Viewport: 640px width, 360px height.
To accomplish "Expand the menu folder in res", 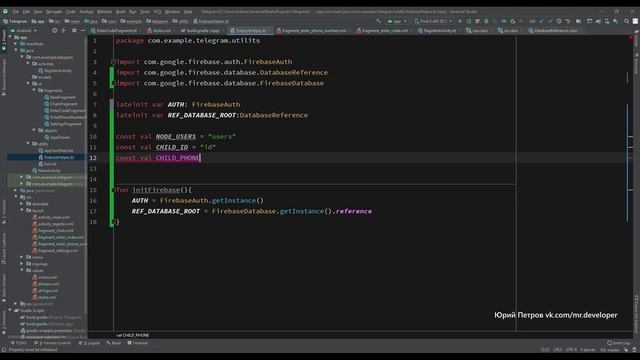I will pyautogui.click(x=22, y=257).
